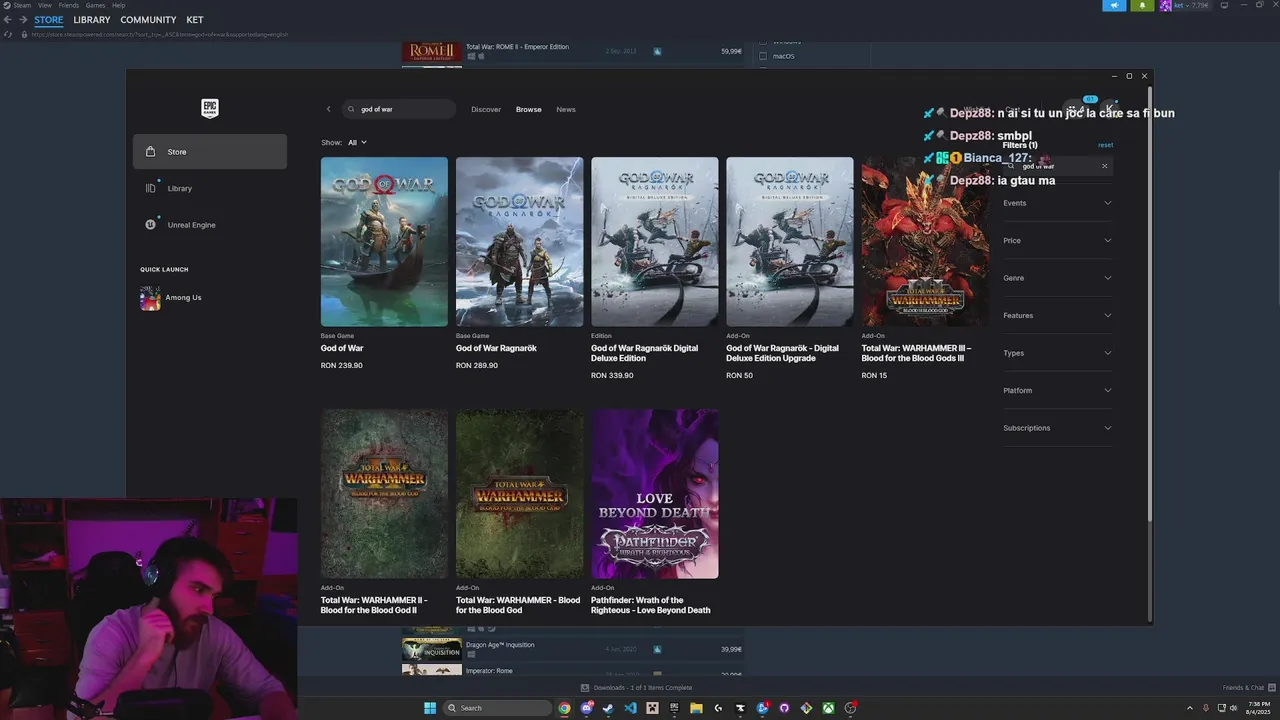
Task: Open the Steam Help menu
Action: (119, 5)
